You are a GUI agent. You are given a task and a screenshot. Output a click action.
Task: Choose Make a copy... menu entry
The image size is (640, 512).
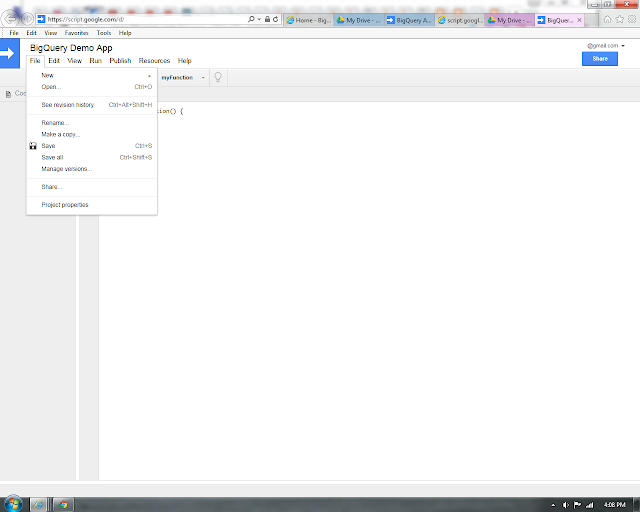click(x=92, y=134)
